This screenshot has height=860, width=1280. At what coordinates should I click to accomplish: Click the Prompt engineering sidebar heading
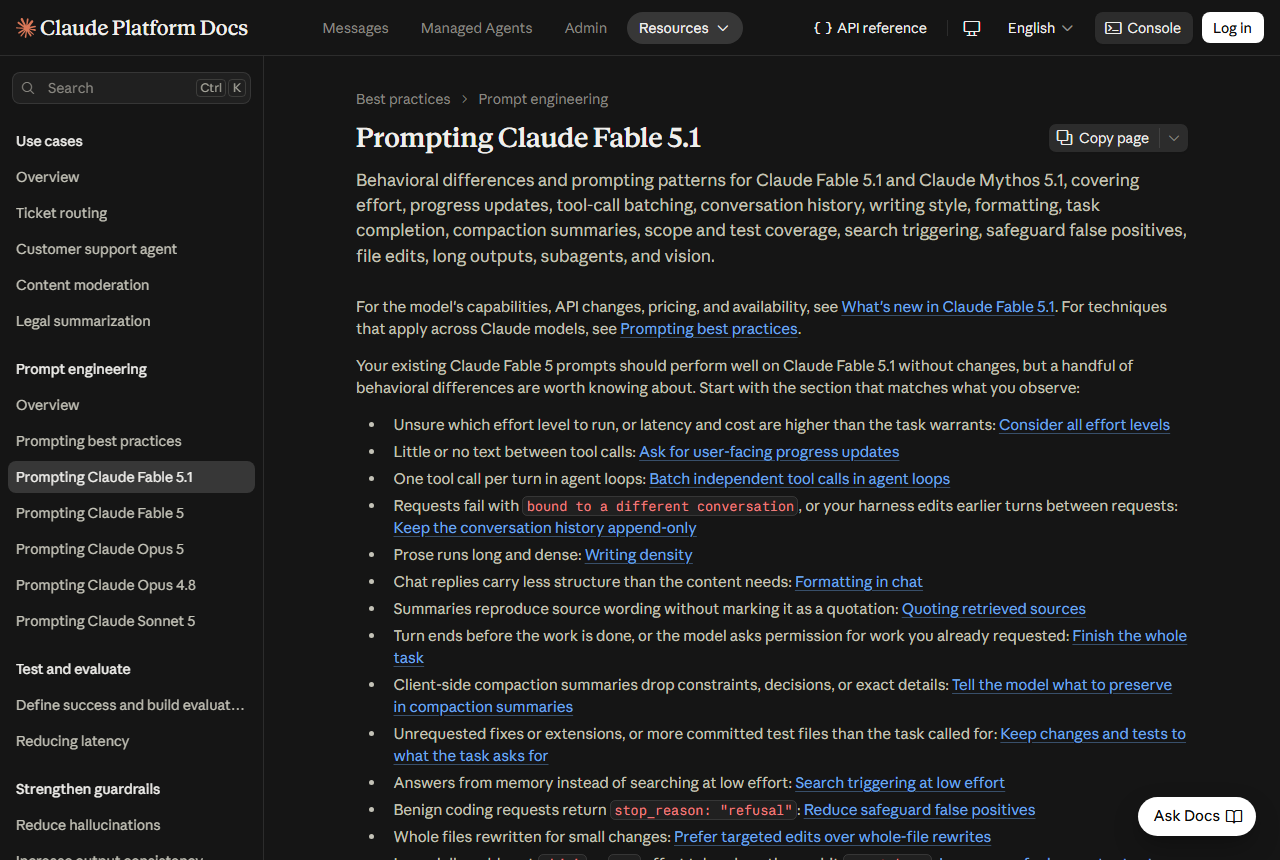(81, 369)
